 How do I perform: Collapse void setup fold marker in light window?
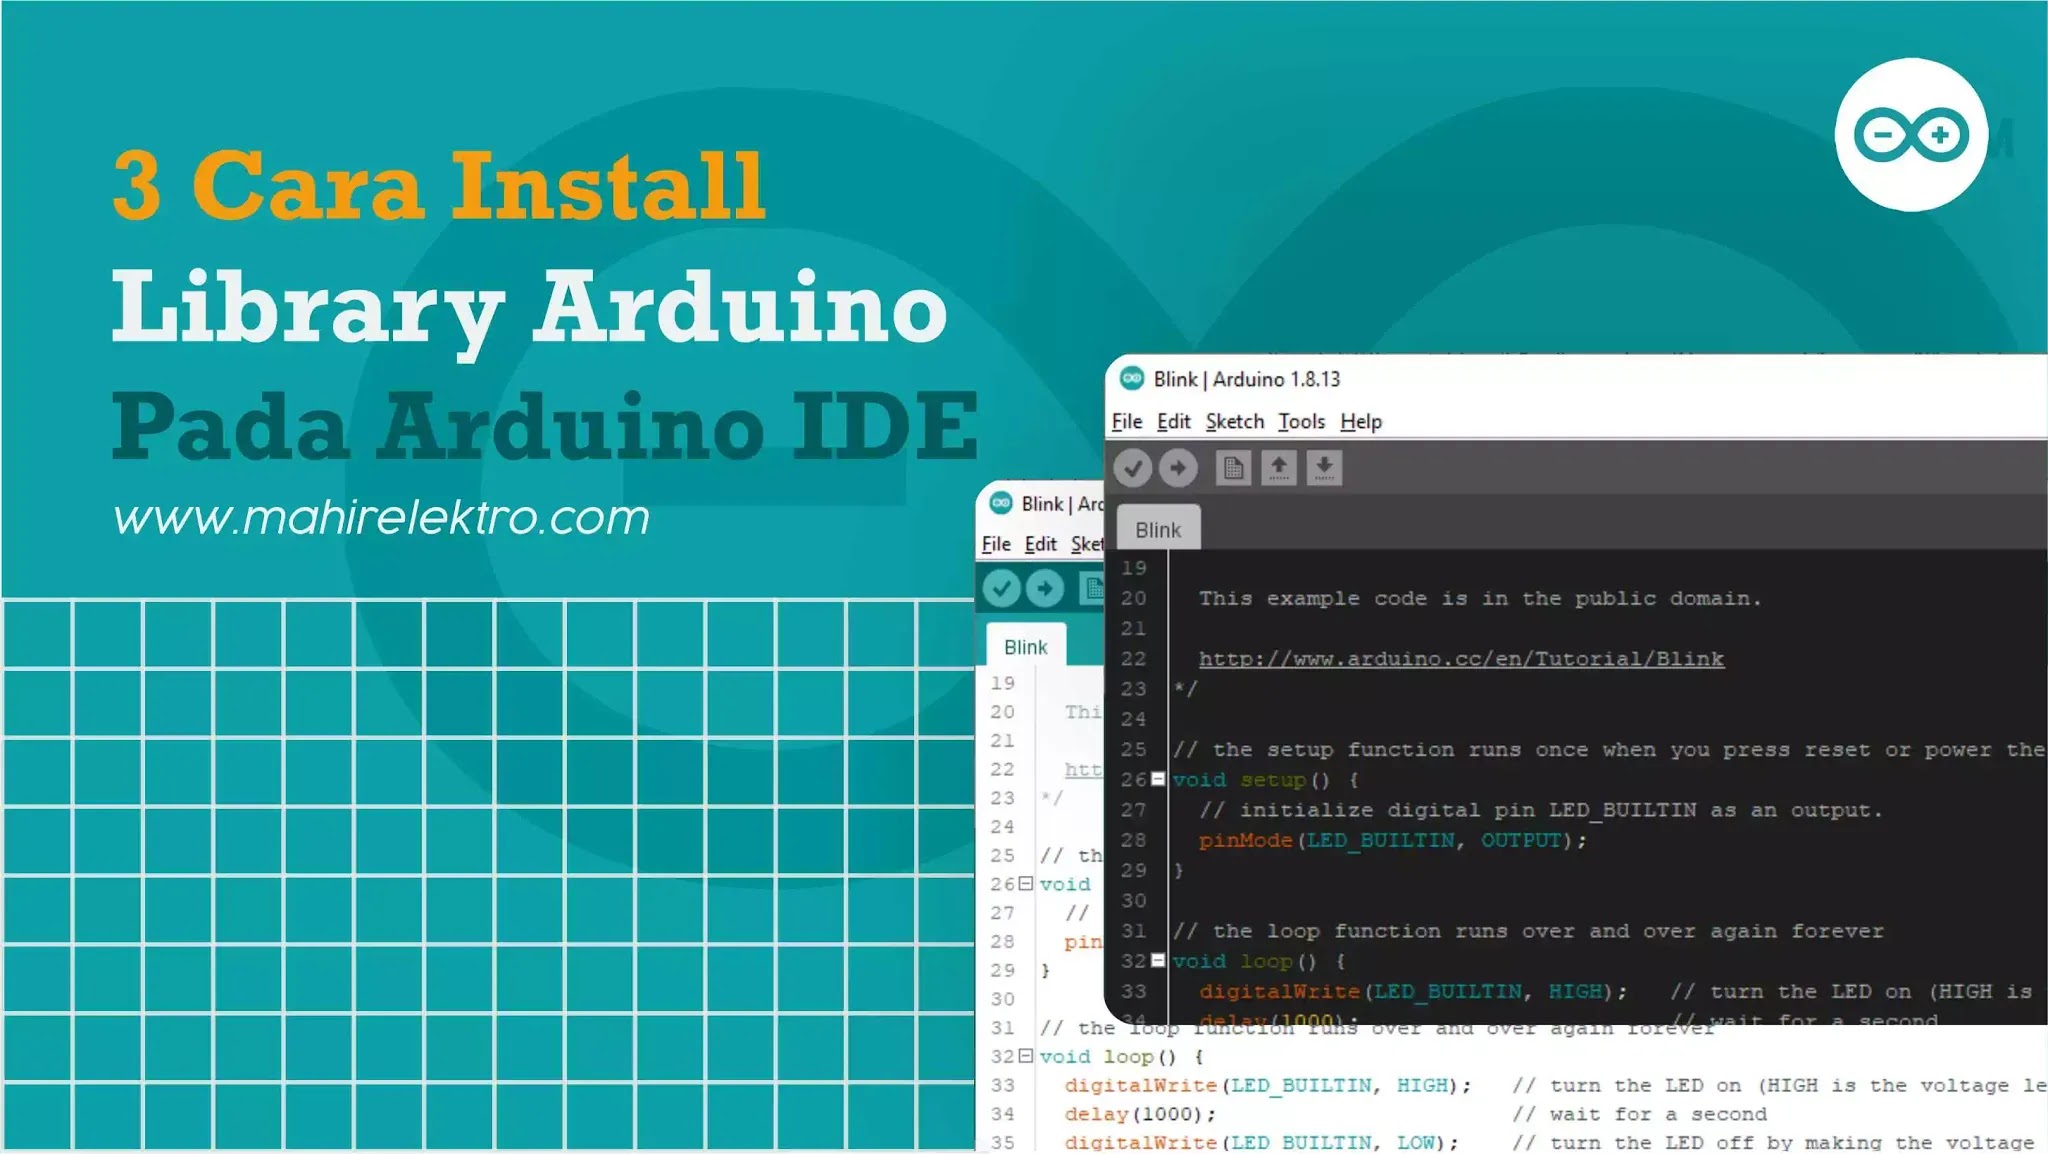pyautogui.click(x=1025, y=883)
